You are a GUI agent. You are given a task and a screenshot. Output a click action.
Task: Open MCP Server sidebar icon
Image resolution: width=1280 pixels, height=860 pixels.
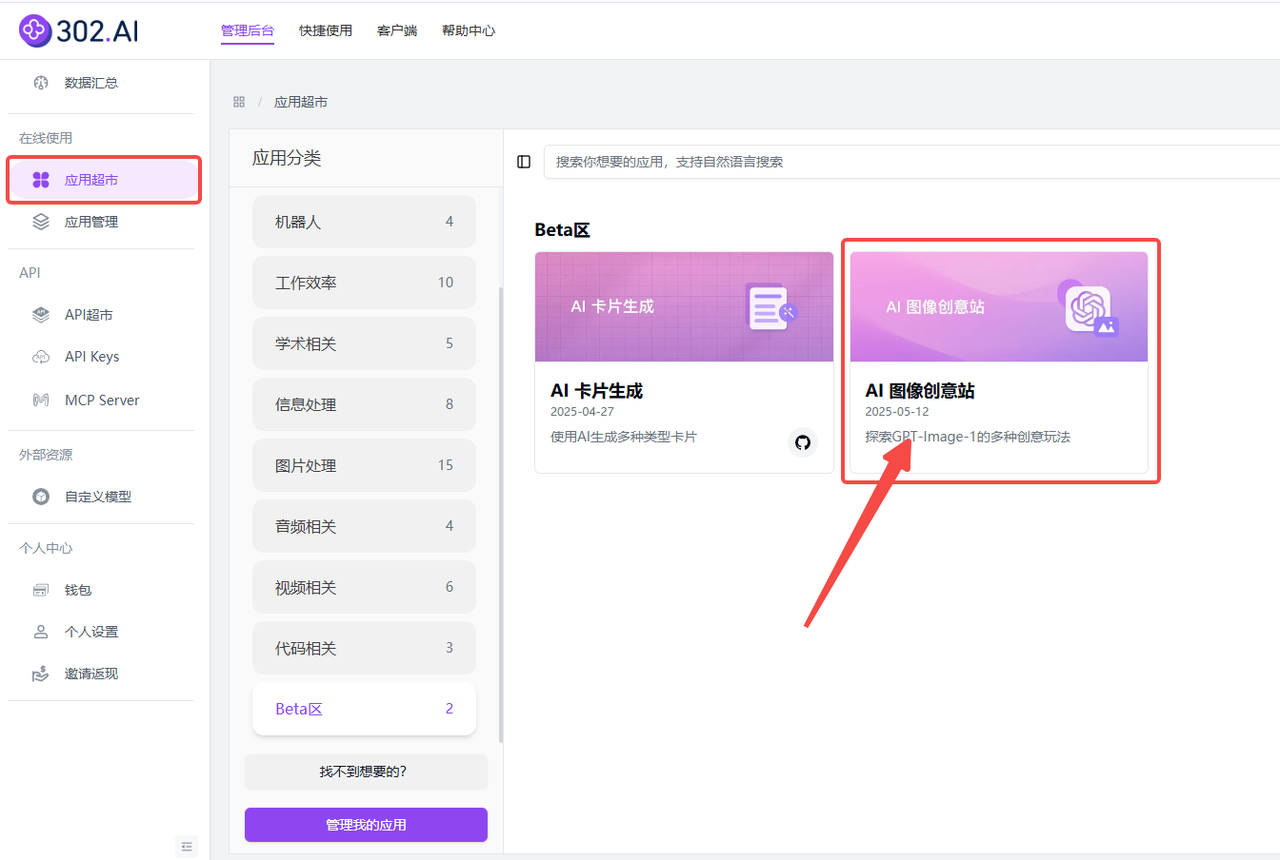click(41, 400)
